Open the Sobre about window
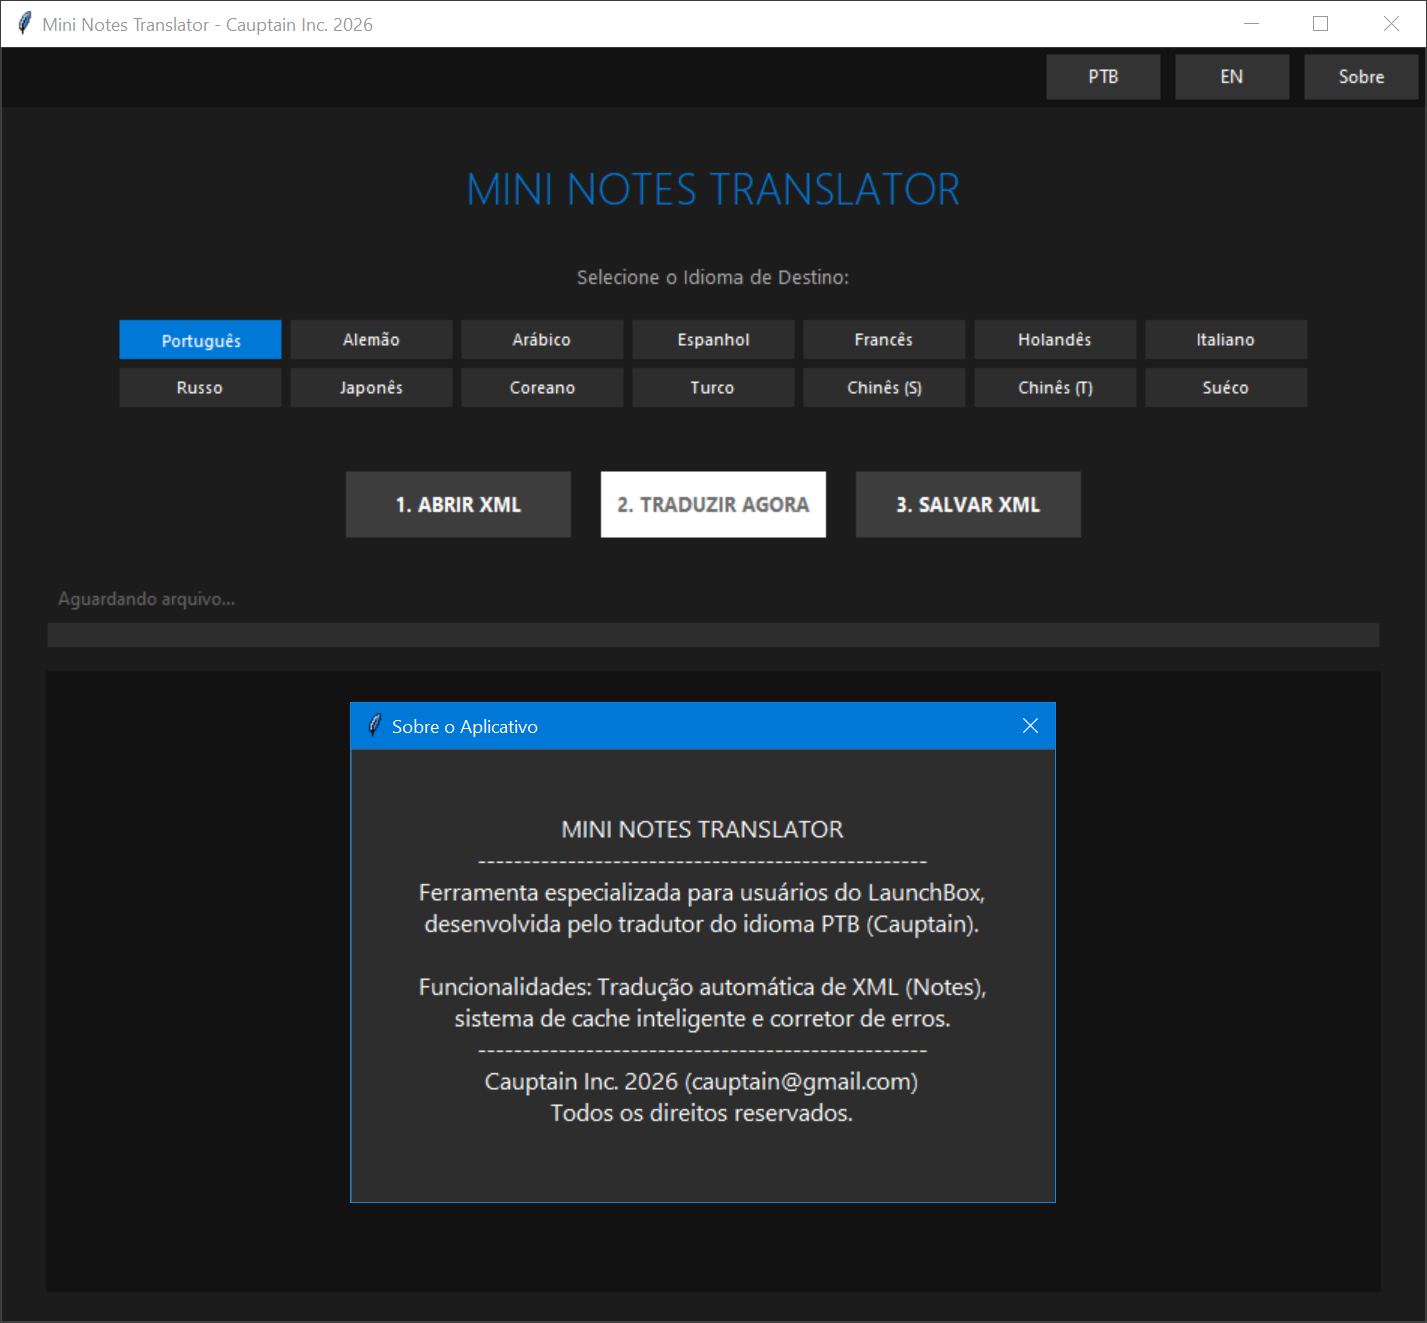The image size is (1427, 1323). click(x=1361, y=77)
